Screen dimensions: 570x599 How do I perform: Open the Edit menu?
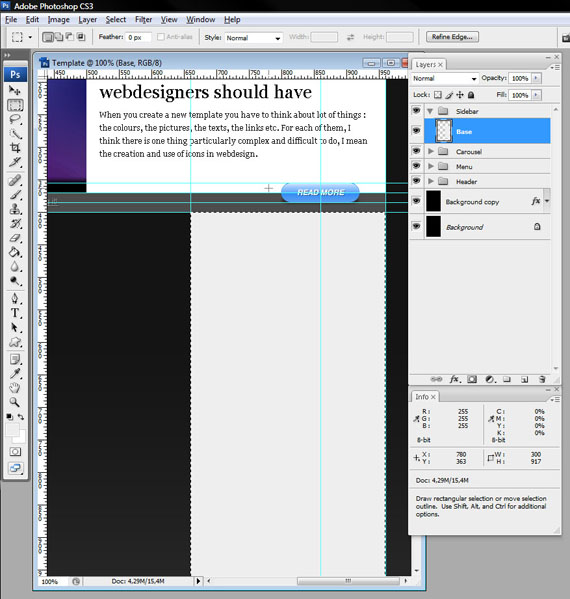coord(32,19)
